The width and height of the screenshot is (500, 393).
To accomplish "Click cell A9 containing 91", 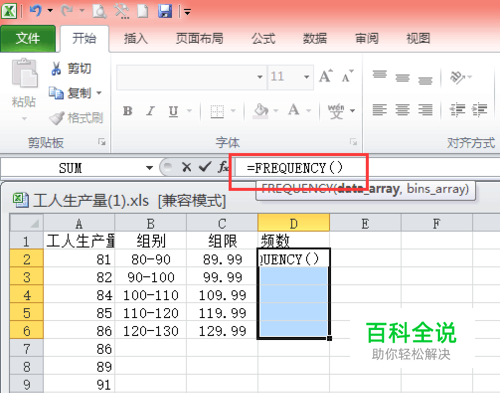I will click(79, 385).
